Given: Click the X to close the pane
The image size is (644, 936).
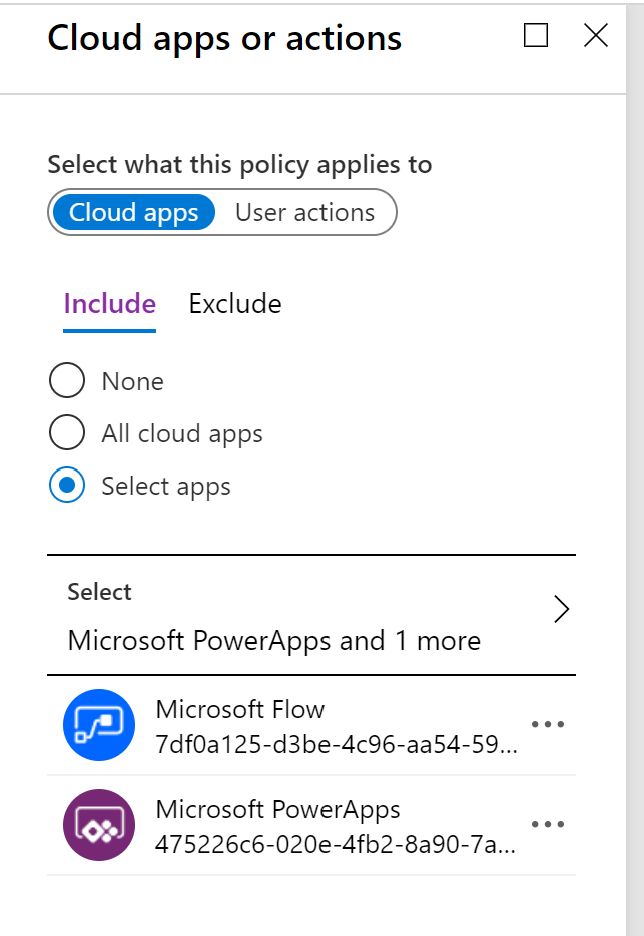Looking at the screenshot, I should pyautogui.click(x=596, y=35).
